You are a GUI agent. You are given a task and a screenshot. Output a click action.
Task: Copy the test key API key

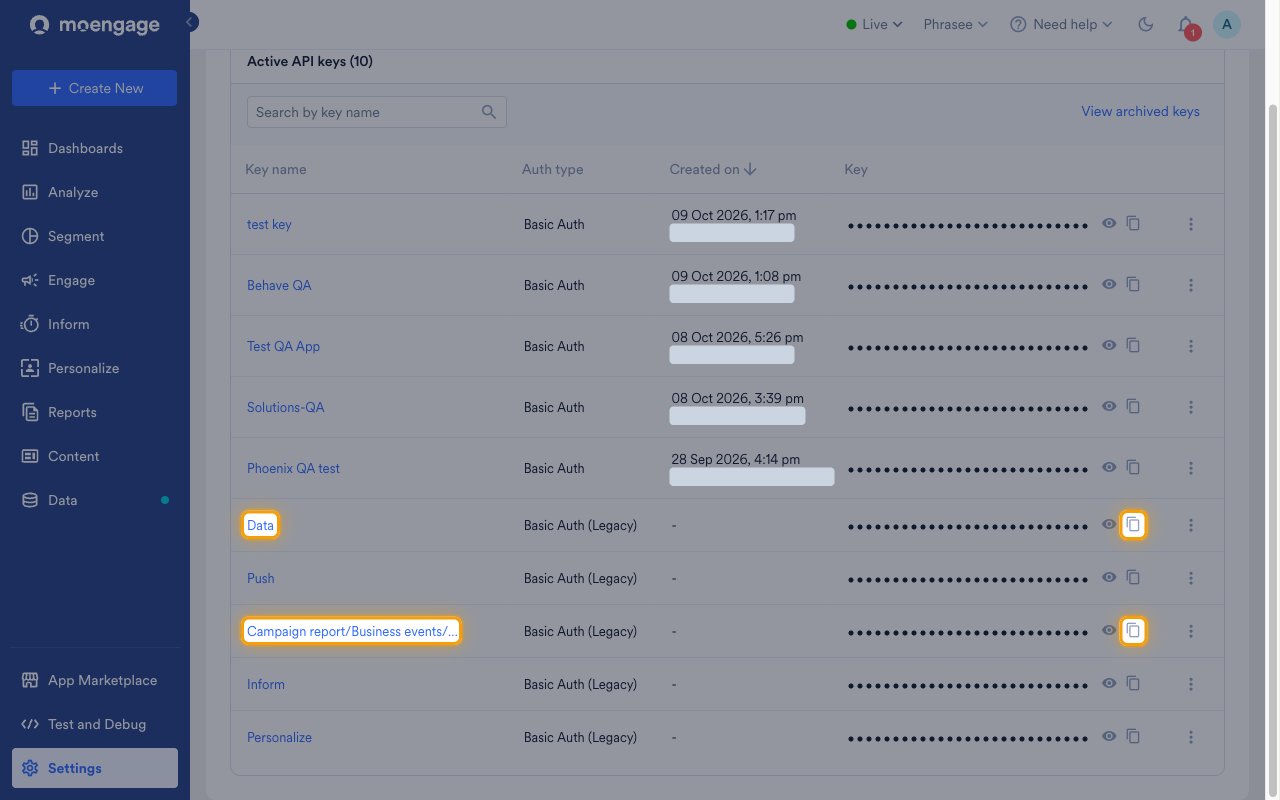[1133, 224]
